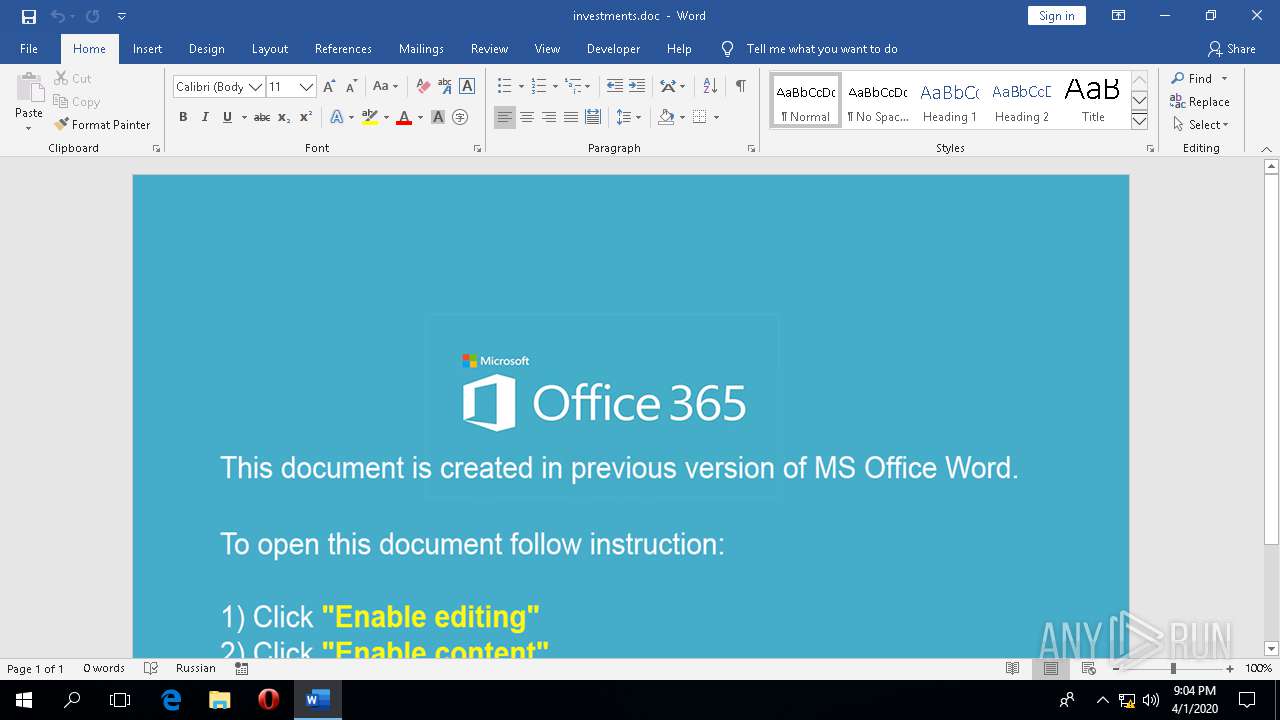Apply strikethrough formatting

262,117
